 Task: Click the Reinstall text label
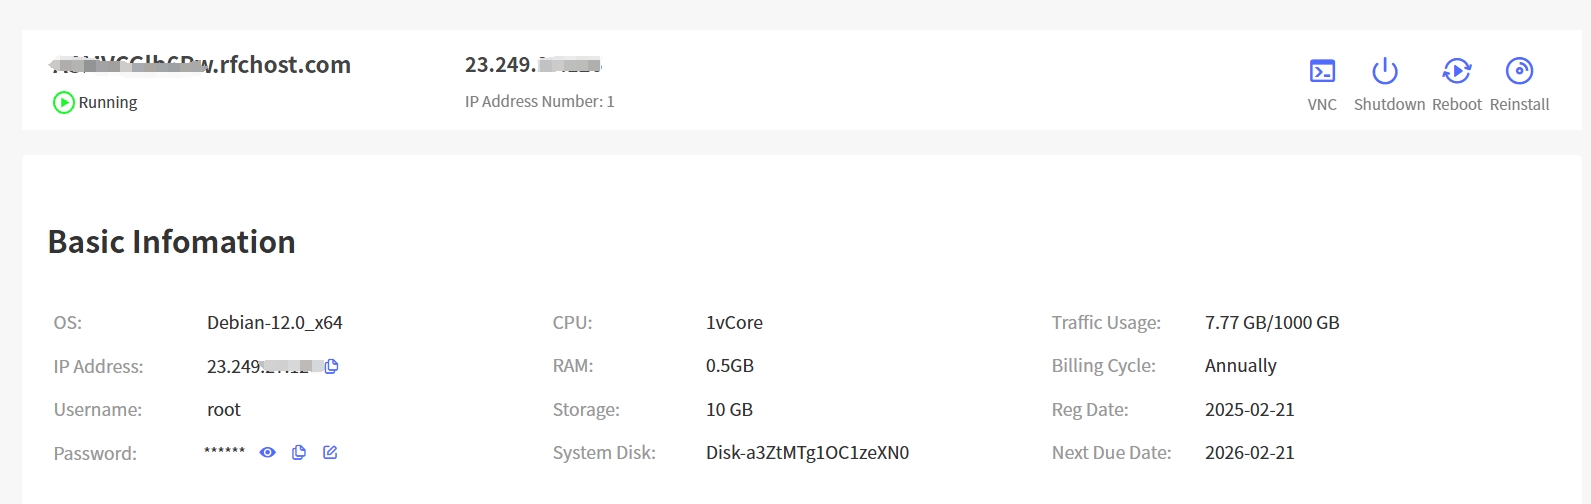pyautogui.click(x=1519, y=104)
